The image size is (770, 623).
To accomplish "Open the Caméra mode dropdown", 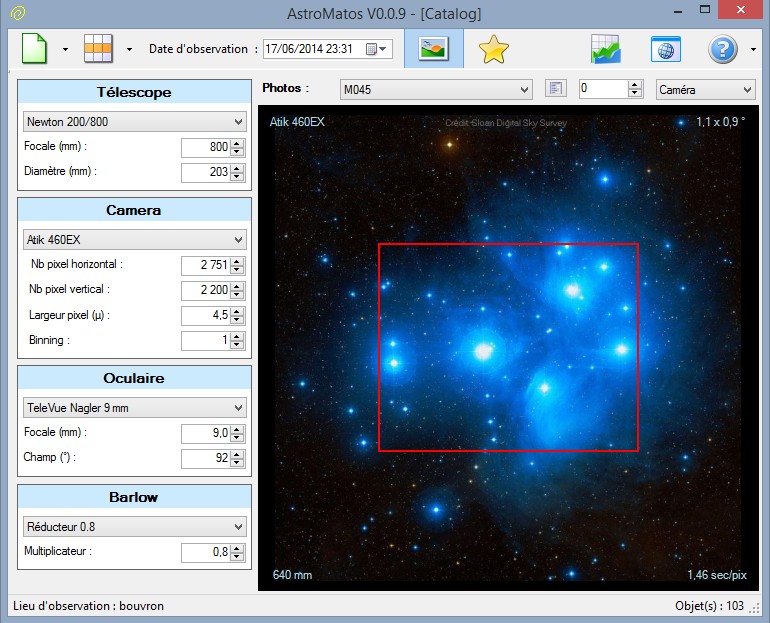I will pos(706,89).
